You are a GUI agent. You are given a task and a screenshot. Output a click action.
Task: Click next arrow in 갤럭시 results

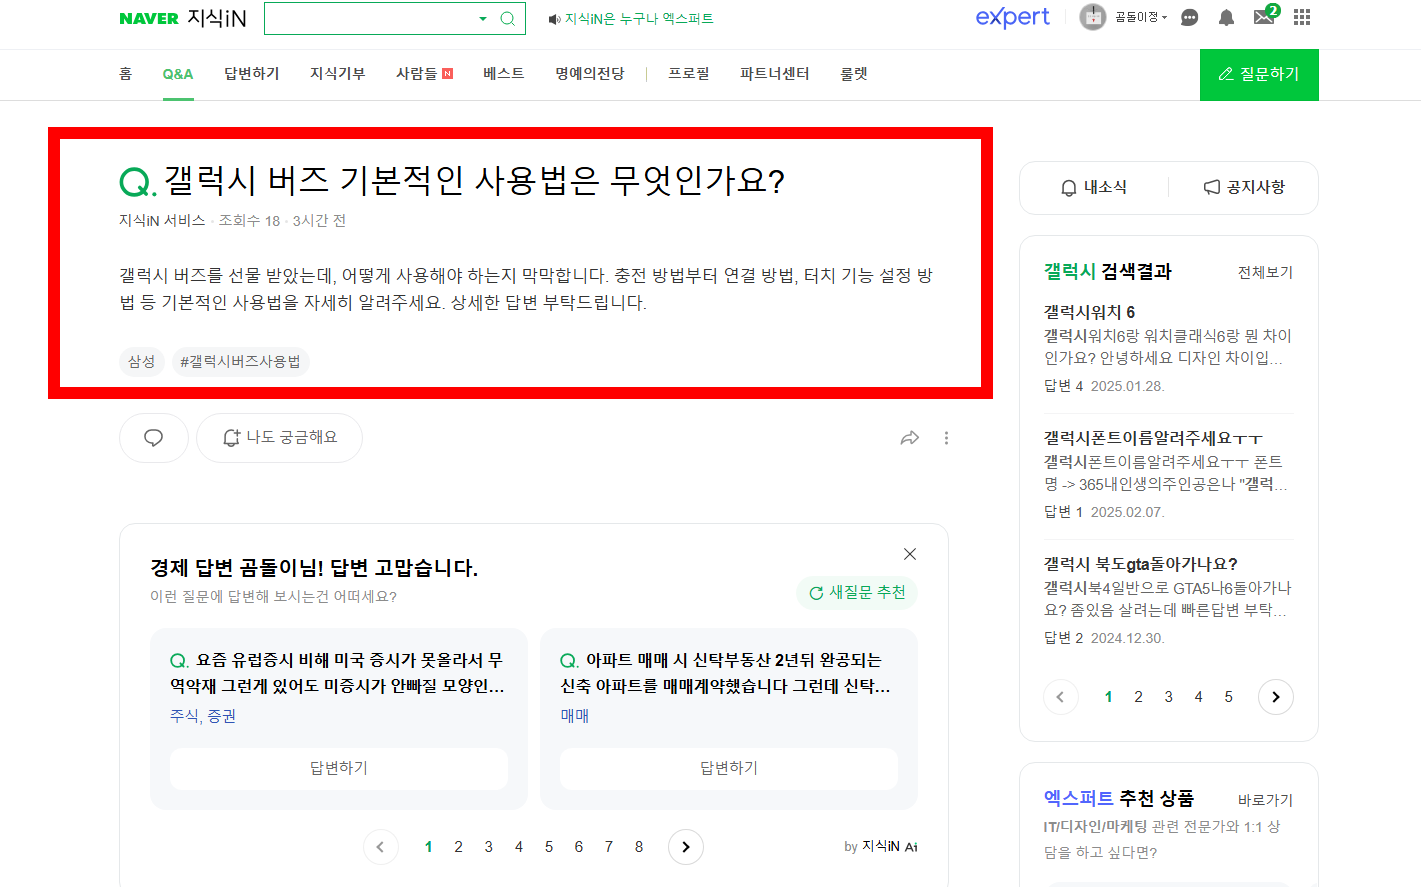pos(1276,697)
